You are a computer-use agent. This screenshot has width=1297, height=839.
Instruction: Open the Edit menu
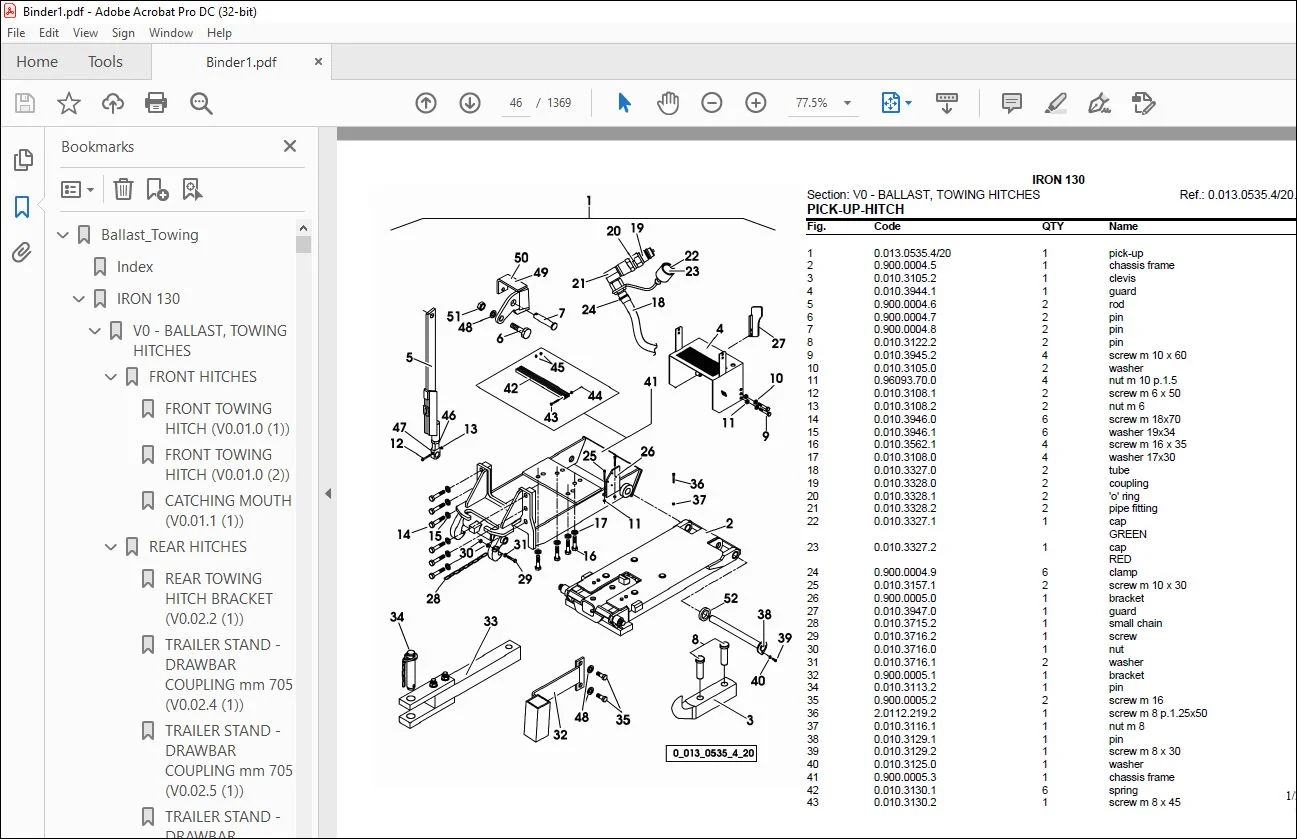click(x=49, y=33)
